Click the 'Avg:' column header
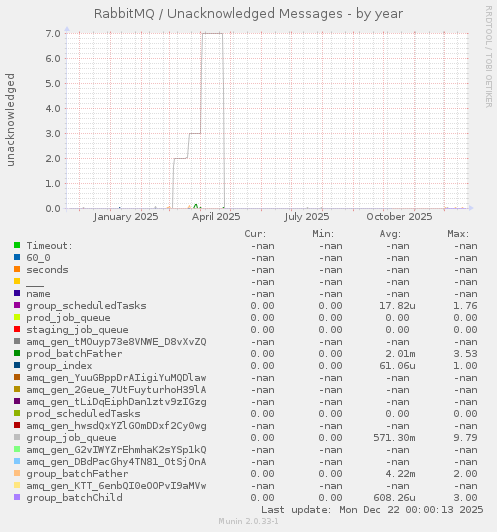Viewport: 497px width, 532px height. [390, 234]
